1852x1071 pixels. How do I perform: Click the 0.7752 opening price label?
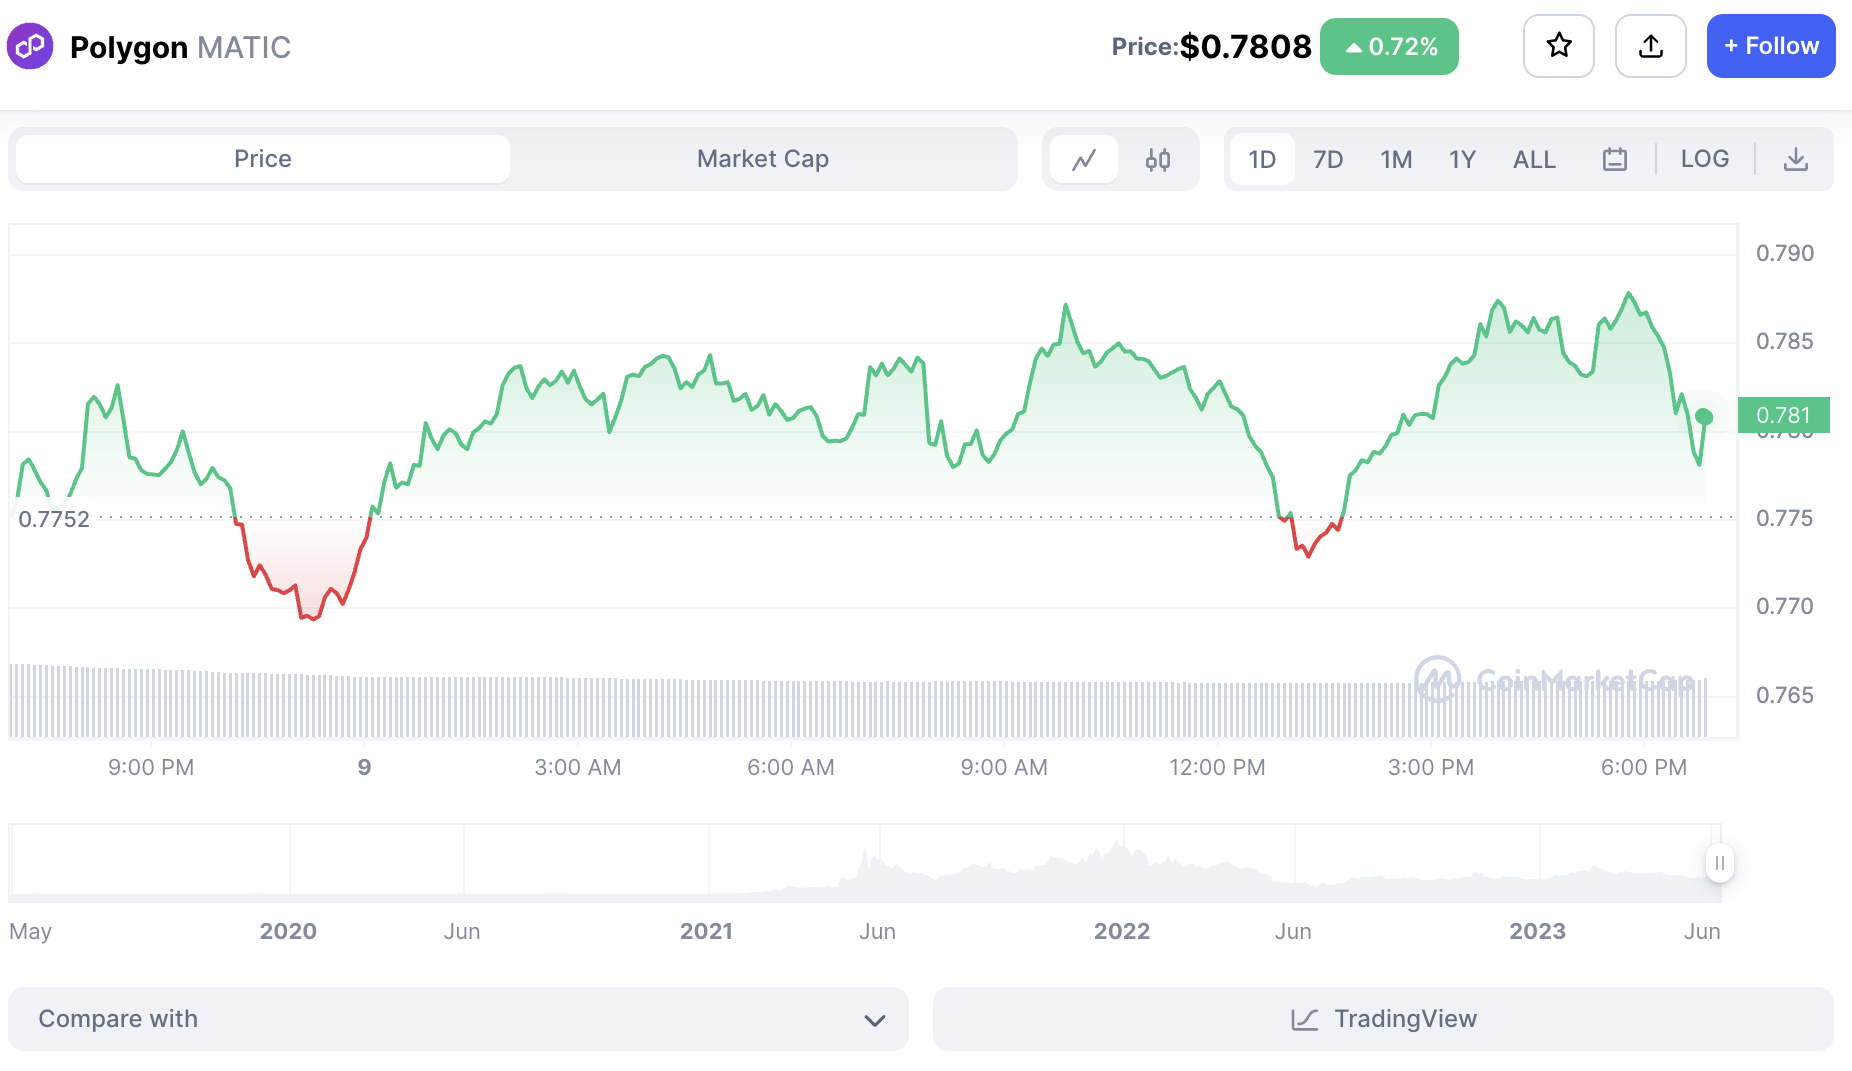54,519
